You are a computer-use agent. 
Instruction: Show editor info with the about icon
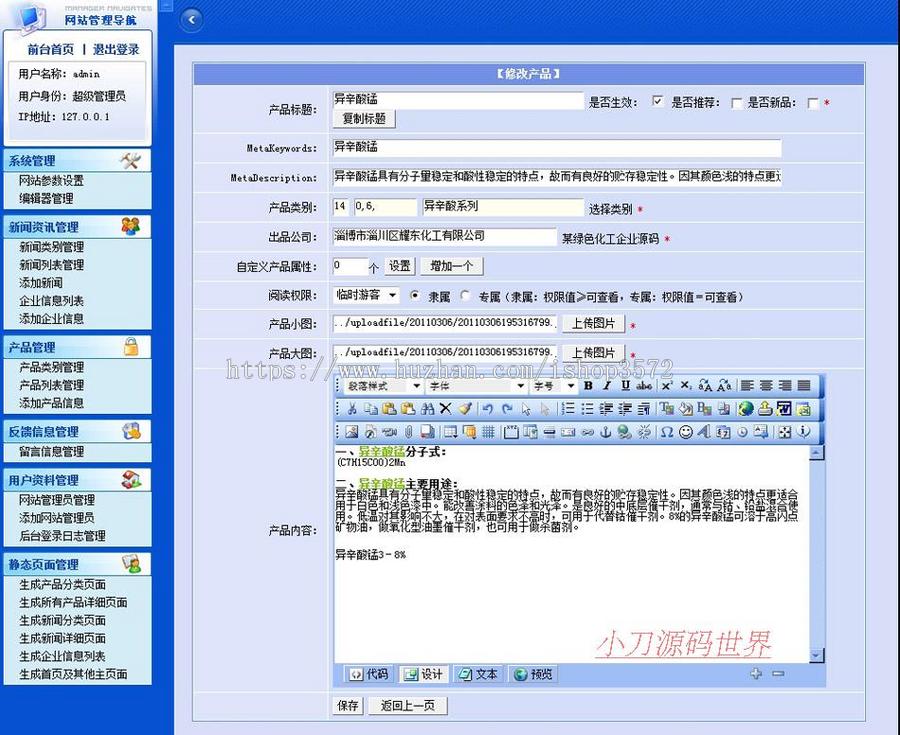click(804, 431)
